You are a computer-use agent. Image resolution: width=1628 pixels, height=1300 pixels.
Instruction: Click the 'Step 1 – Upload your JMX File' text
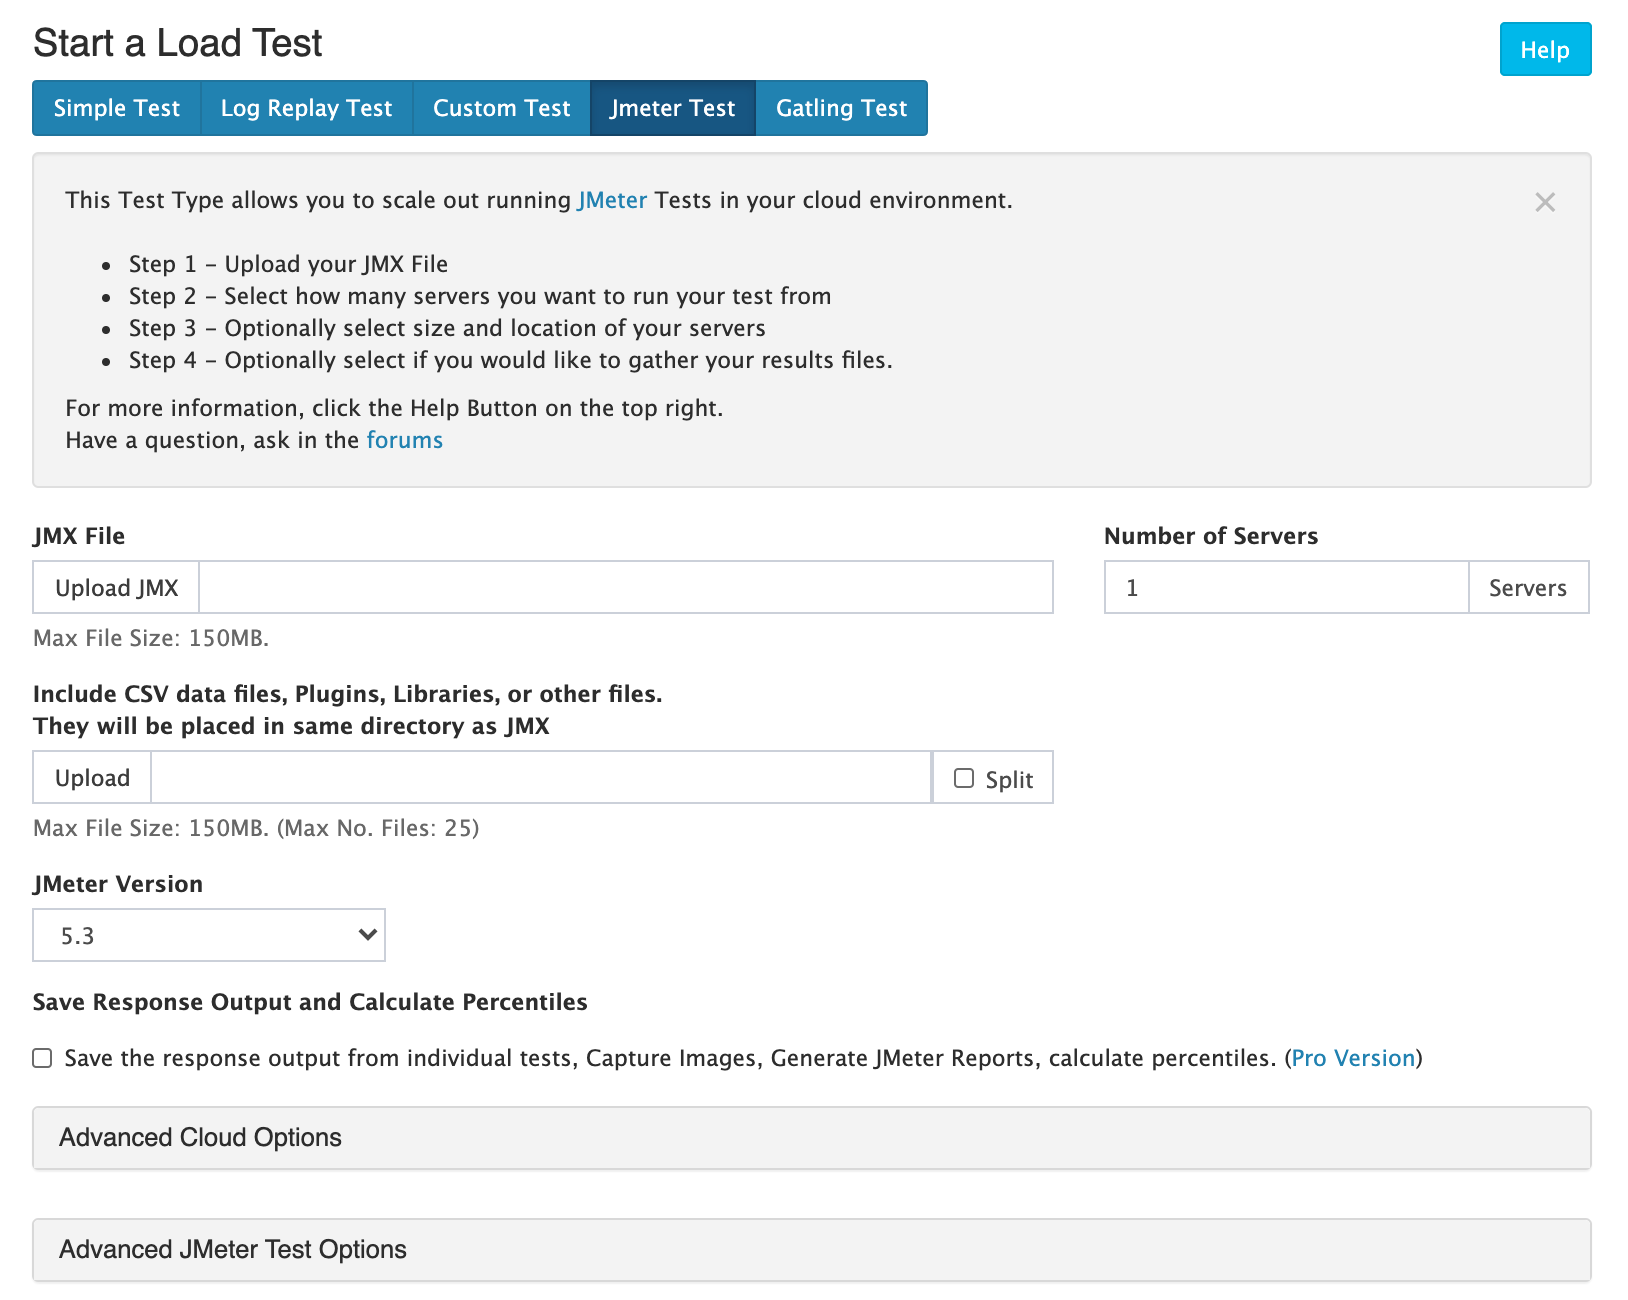(288, 264)
